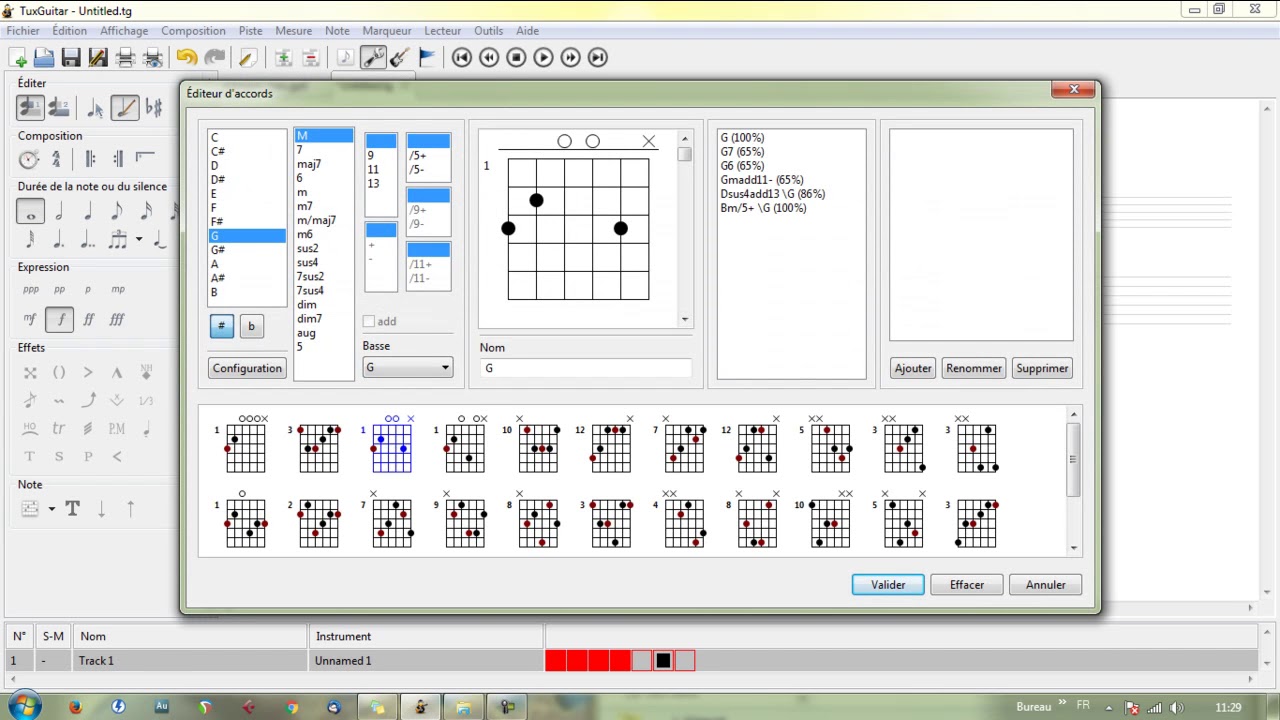Screen dimensions: 1280x720
Task: Toggle flat (b) accidental mode button
Action: coord(251,326)
